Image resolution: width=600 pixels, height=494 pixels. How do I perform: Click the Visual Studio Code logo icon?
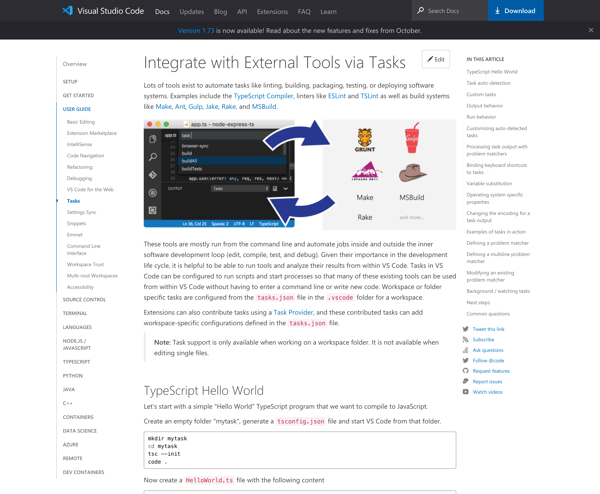point(67,11)
